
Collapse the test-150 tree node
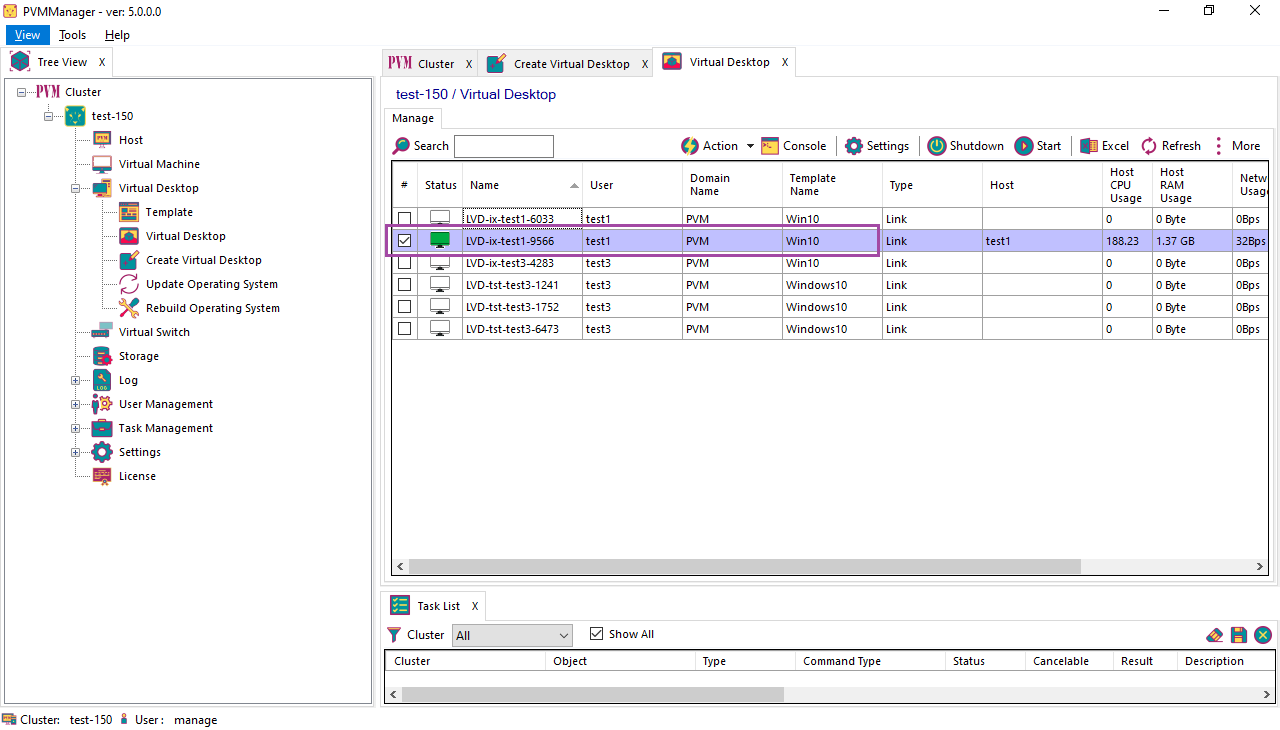point(48,116)
